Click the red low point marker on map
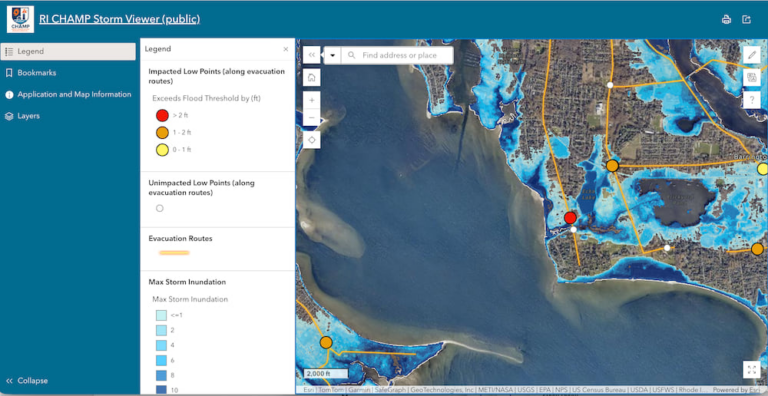768x396 pixels. (570, 218)
